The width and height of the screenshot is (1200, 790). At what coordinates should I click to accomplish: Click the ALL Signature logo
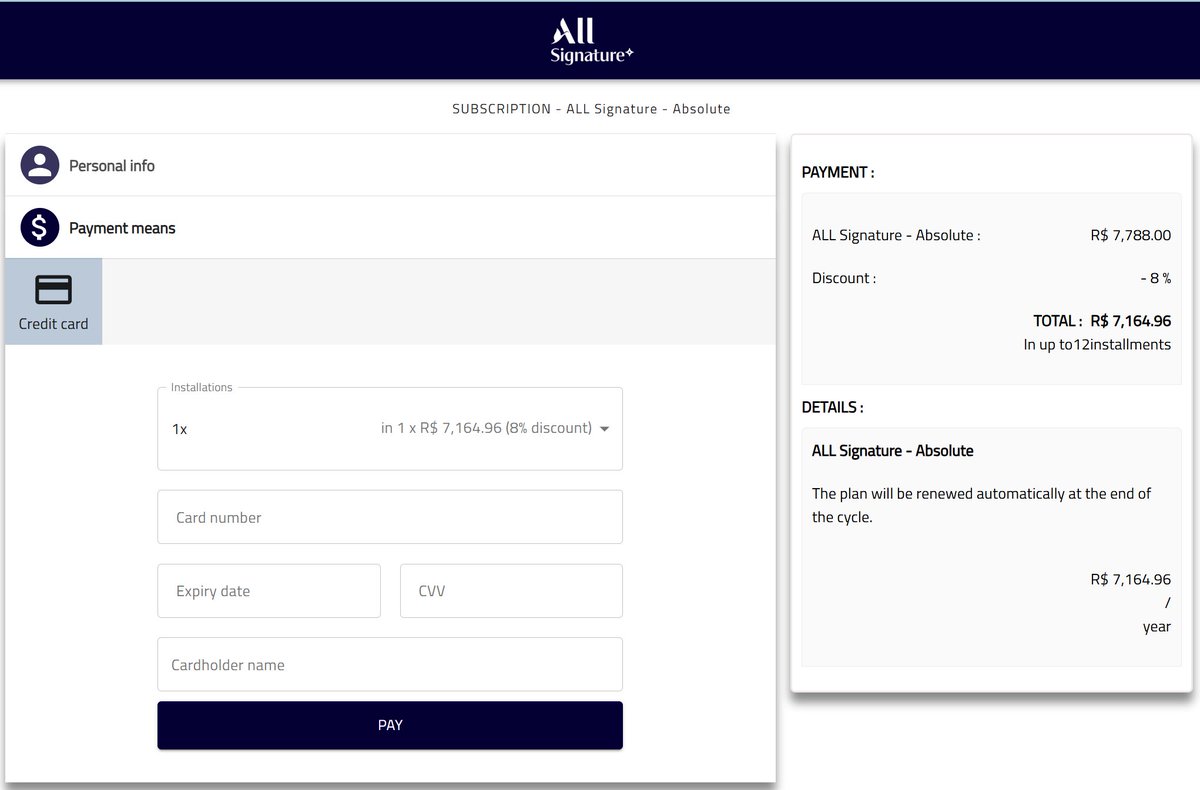tap(592, 40)
